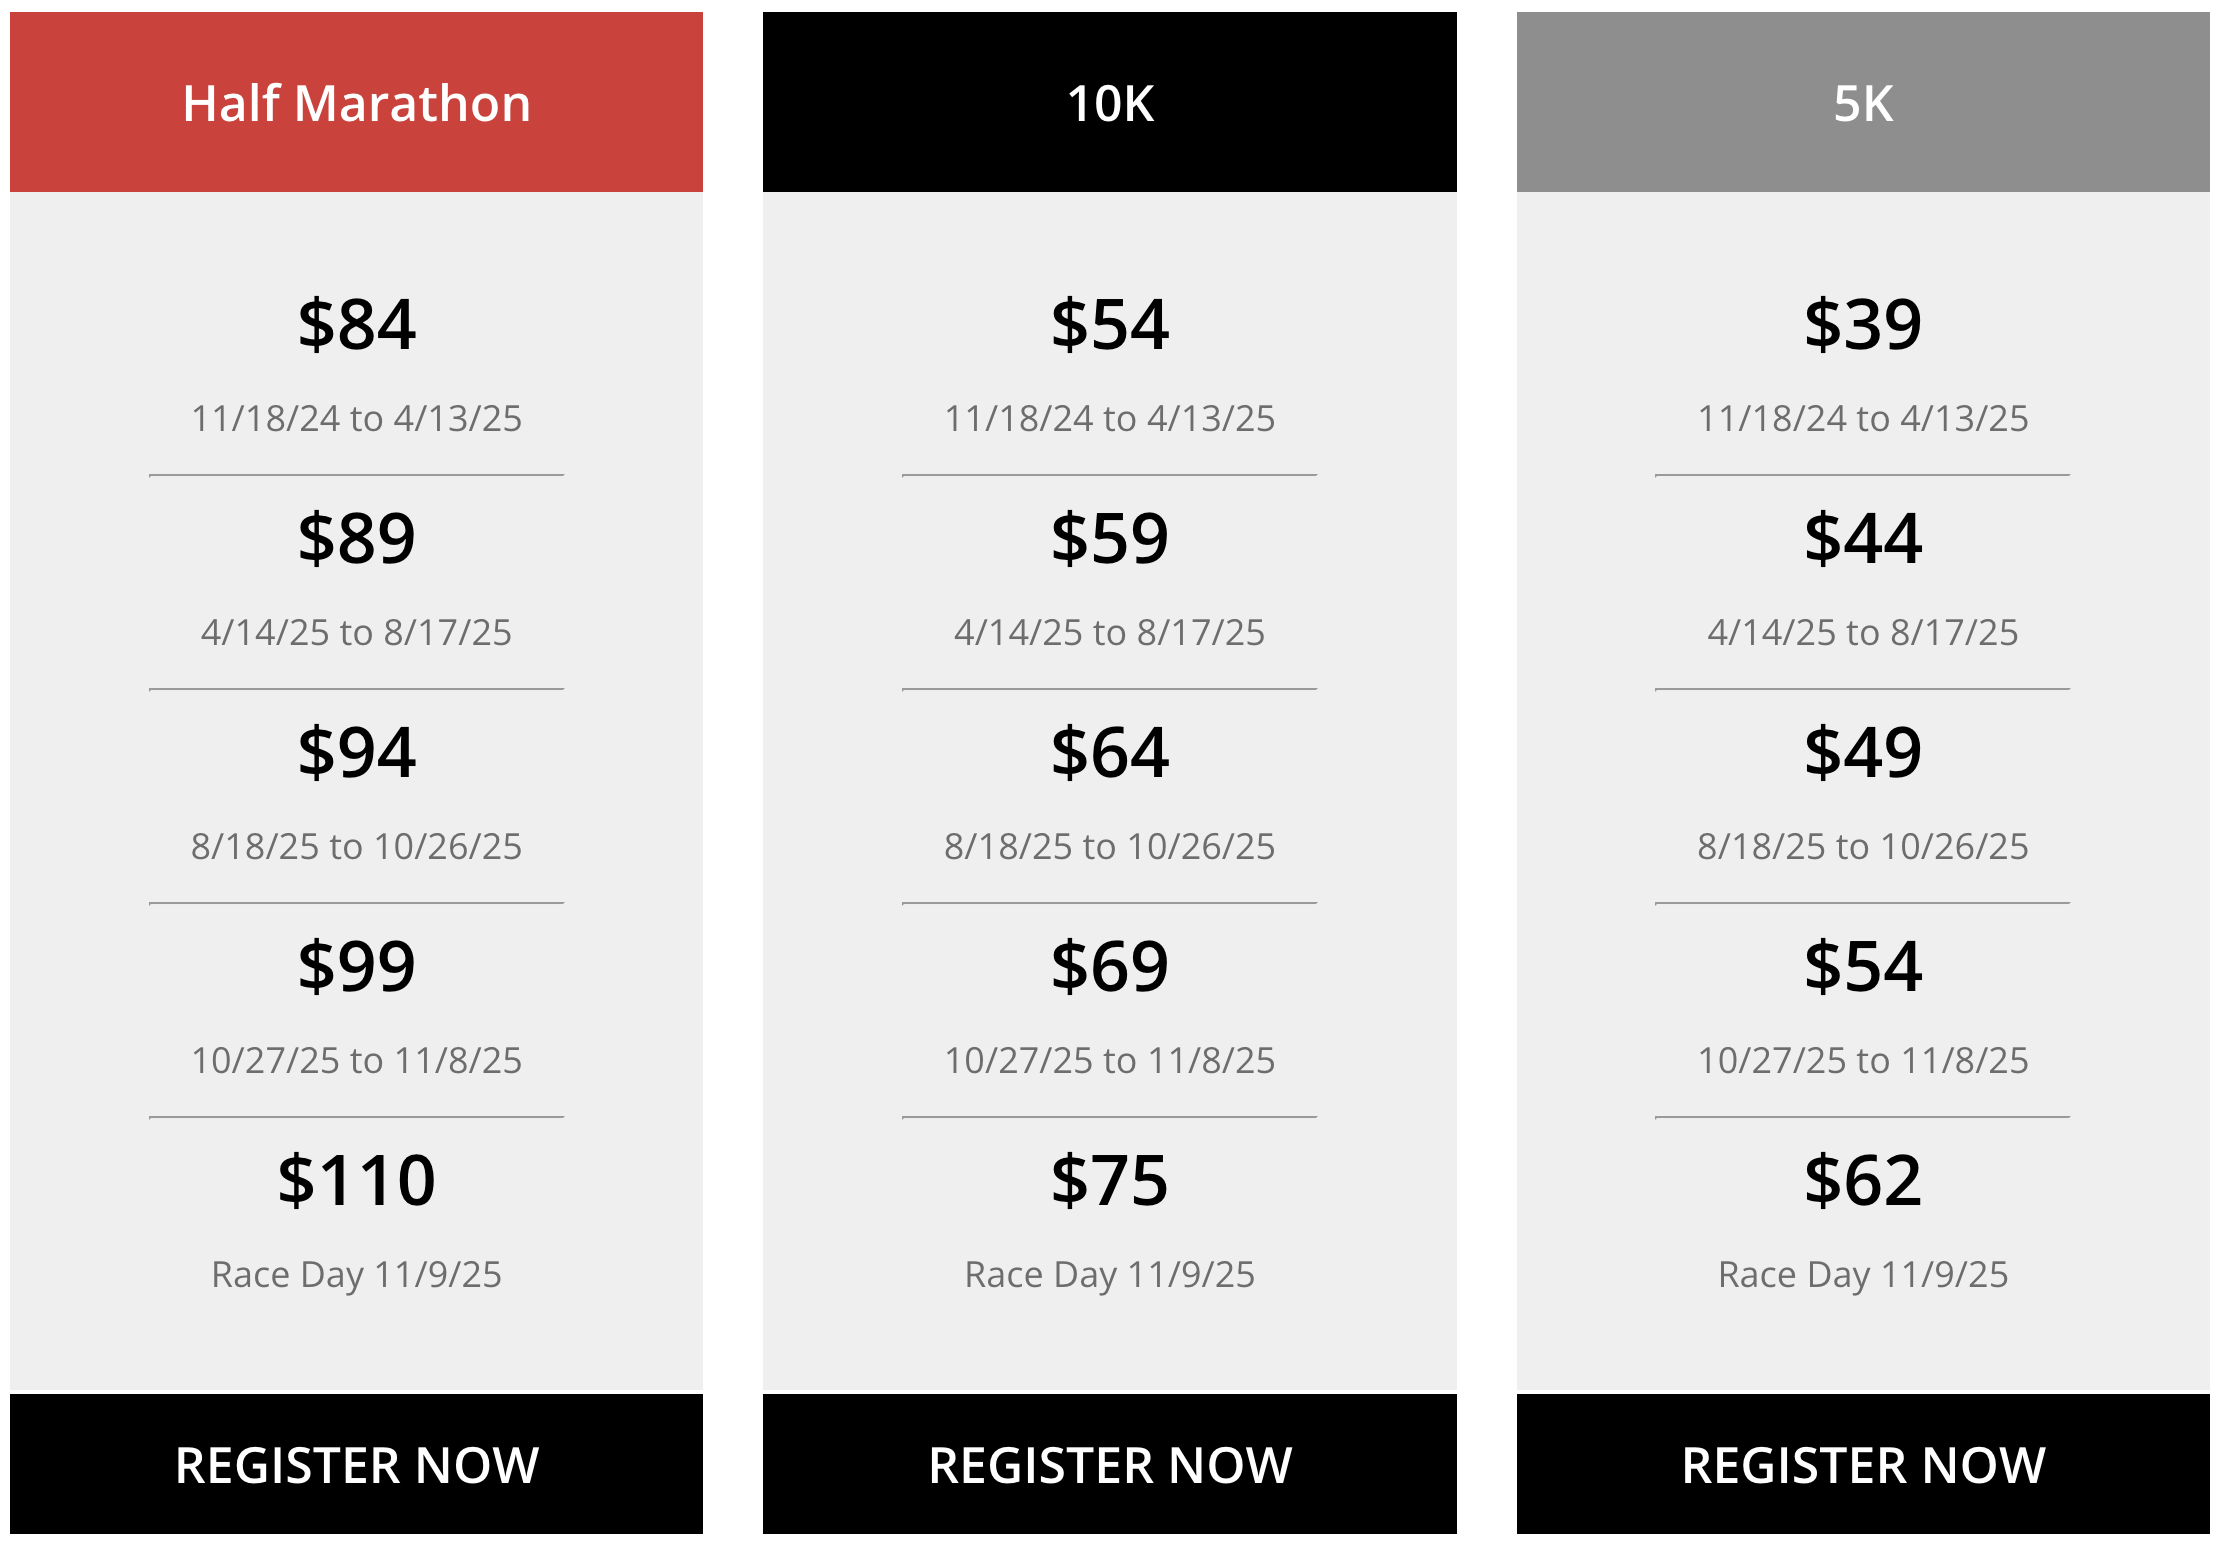Click Half Marathon date 4/14/25 to 8/17/25
This screenshot has height=1548, width=2224.
(356, 632)
